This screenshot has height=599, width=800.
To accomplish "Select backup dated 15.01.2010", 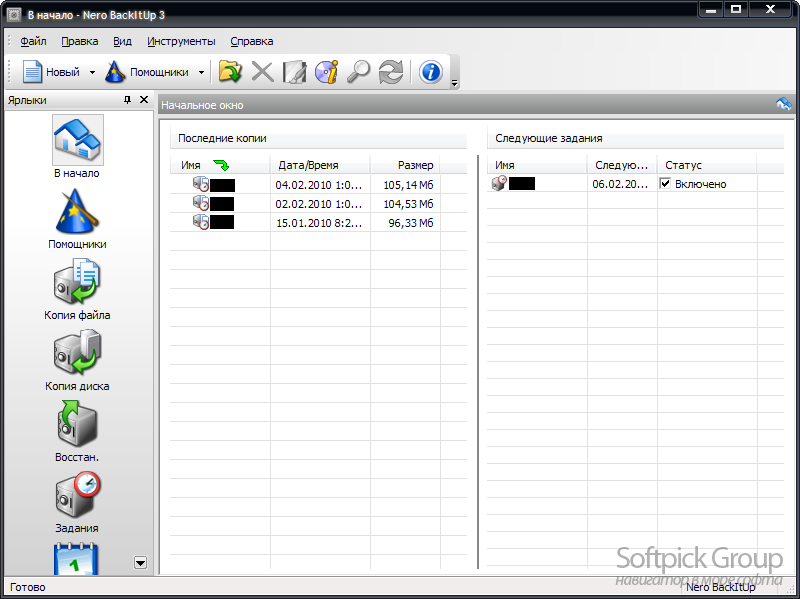I will coord(318,222).
